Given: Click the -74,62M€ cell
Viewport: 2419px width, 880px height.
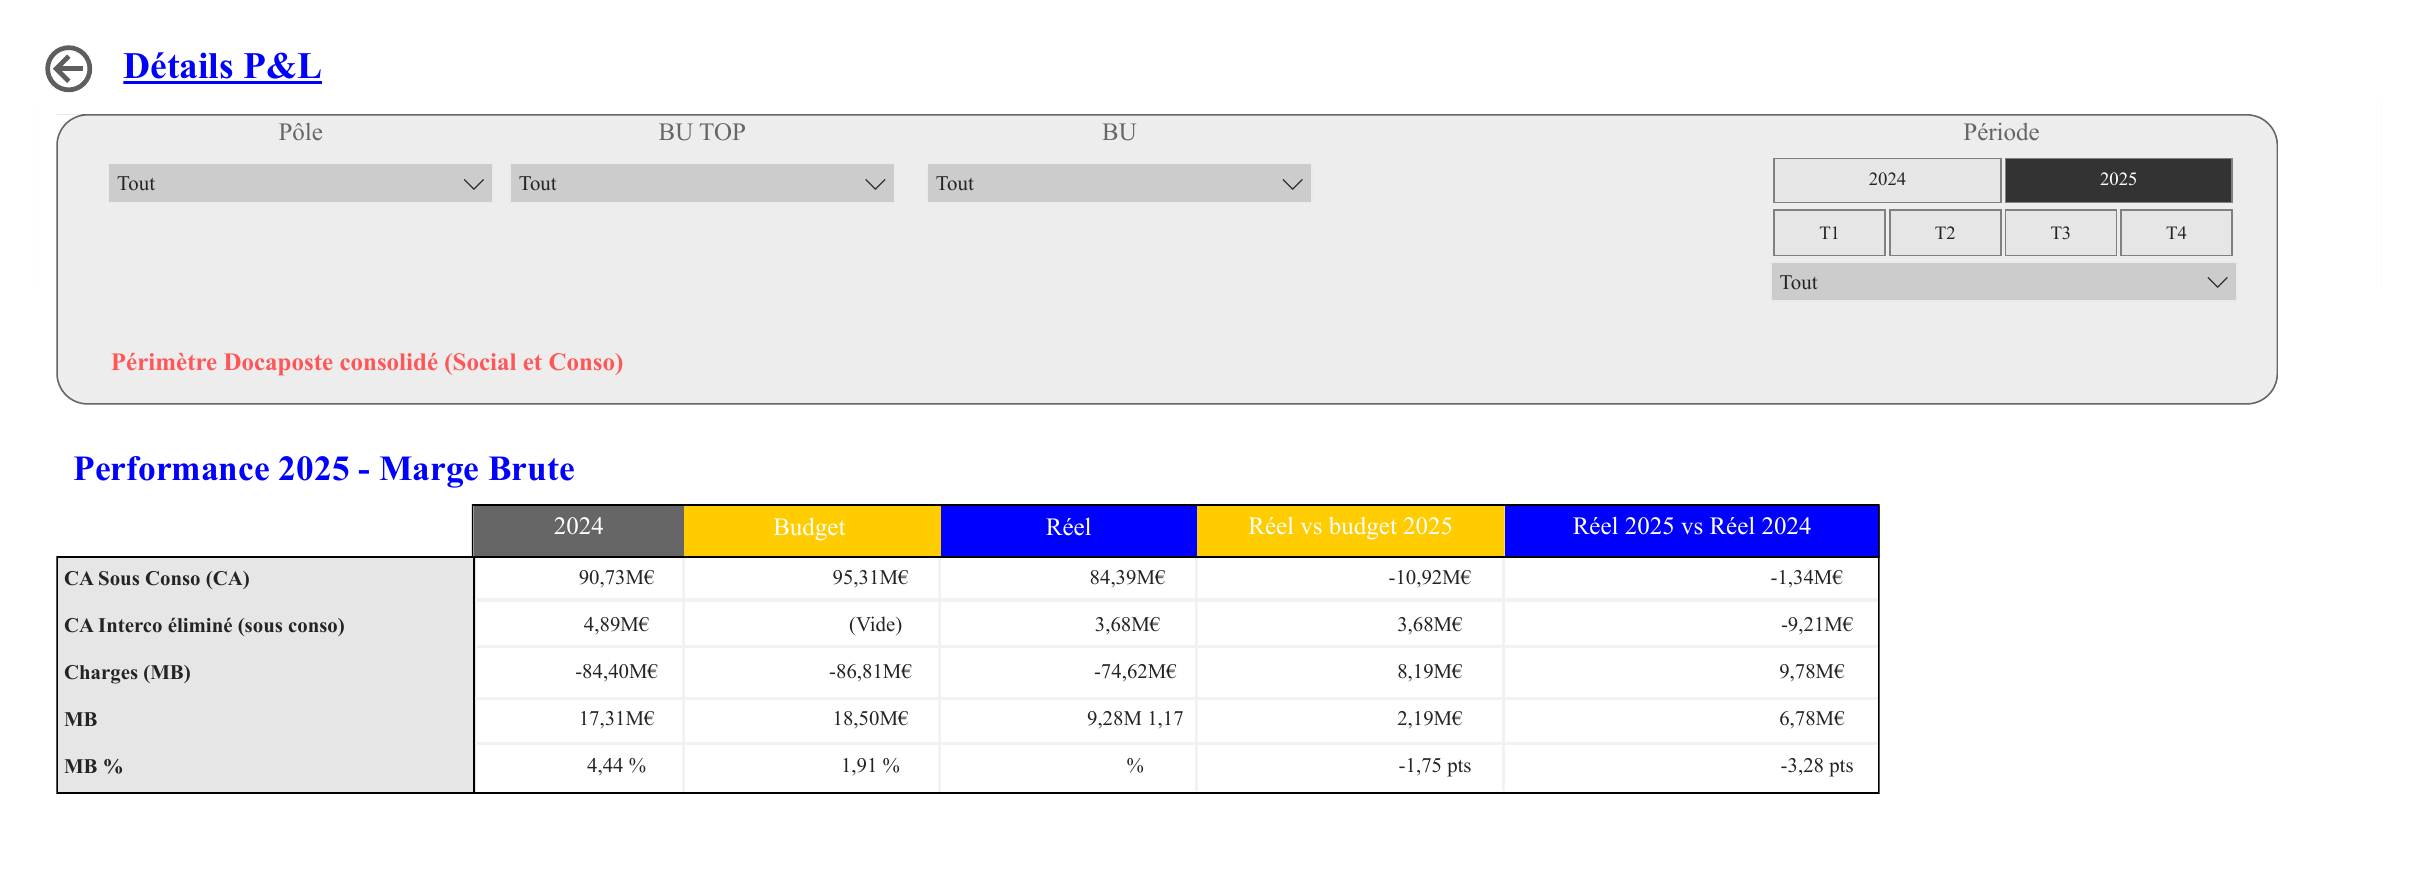Looking at the screenshot, I should [x=1068, y=672].
